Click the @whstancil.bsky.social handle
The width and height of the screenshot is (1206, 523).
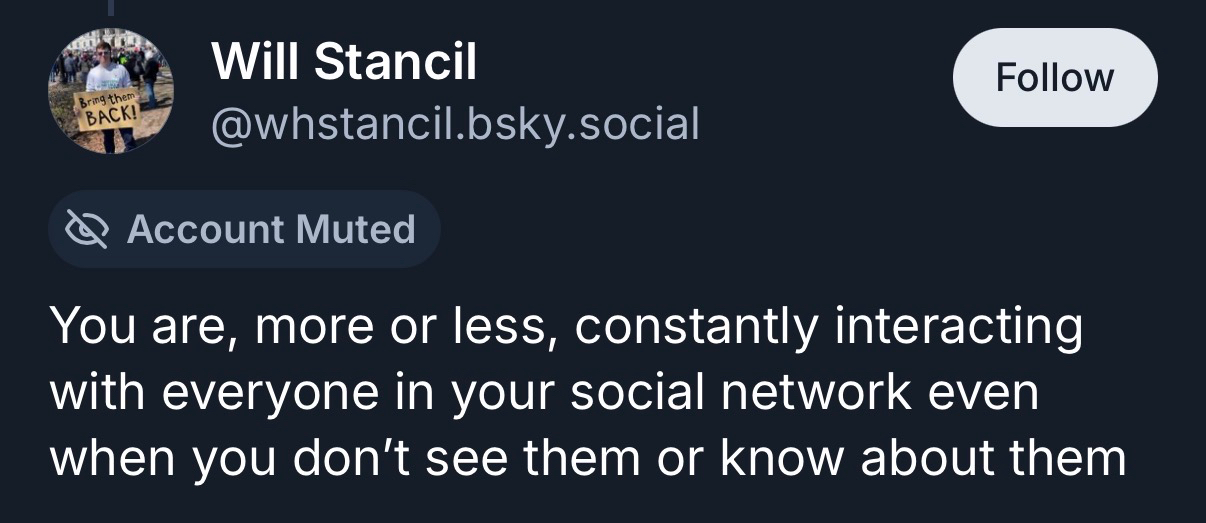pos(454,124)
